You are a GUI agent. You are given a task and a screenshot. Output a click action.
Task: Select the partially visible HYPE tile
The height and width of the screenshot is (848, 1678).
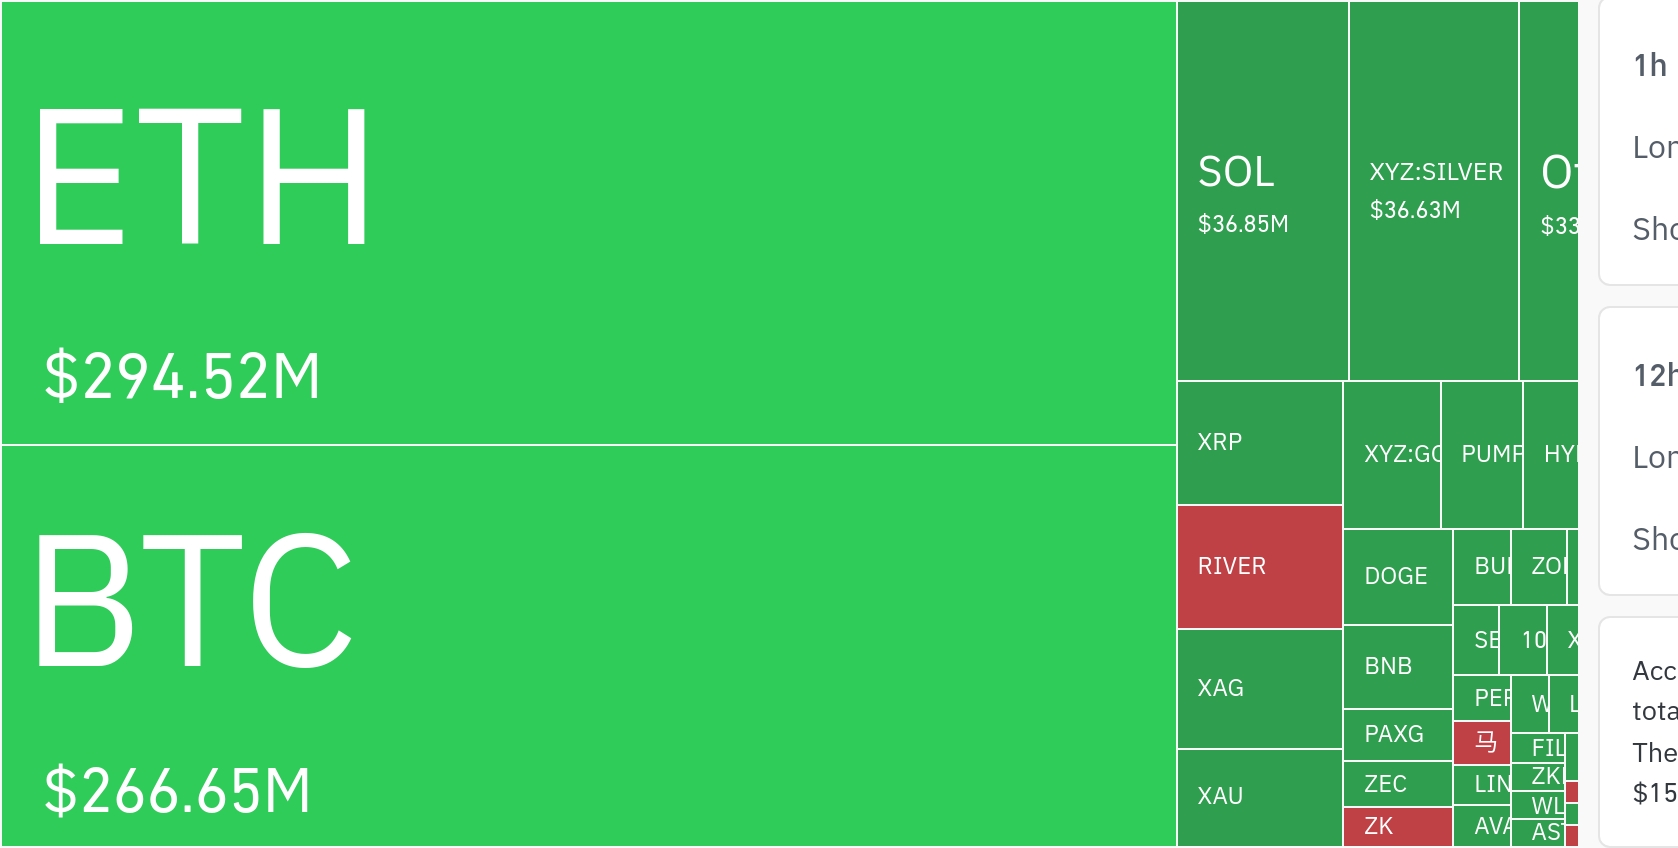pyautogui.click(x=1551, y=454)
